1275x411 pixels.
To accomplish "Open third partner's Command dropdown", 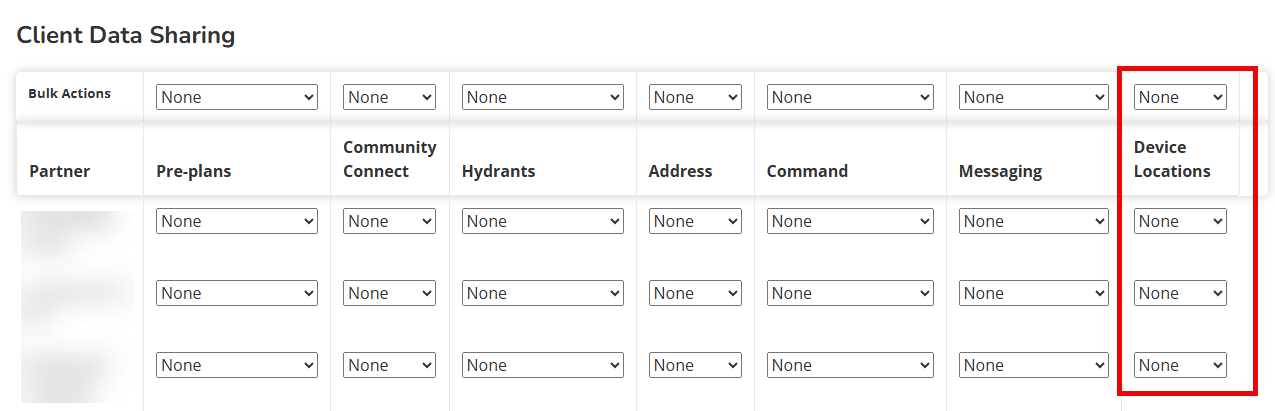I will point(850,365).
